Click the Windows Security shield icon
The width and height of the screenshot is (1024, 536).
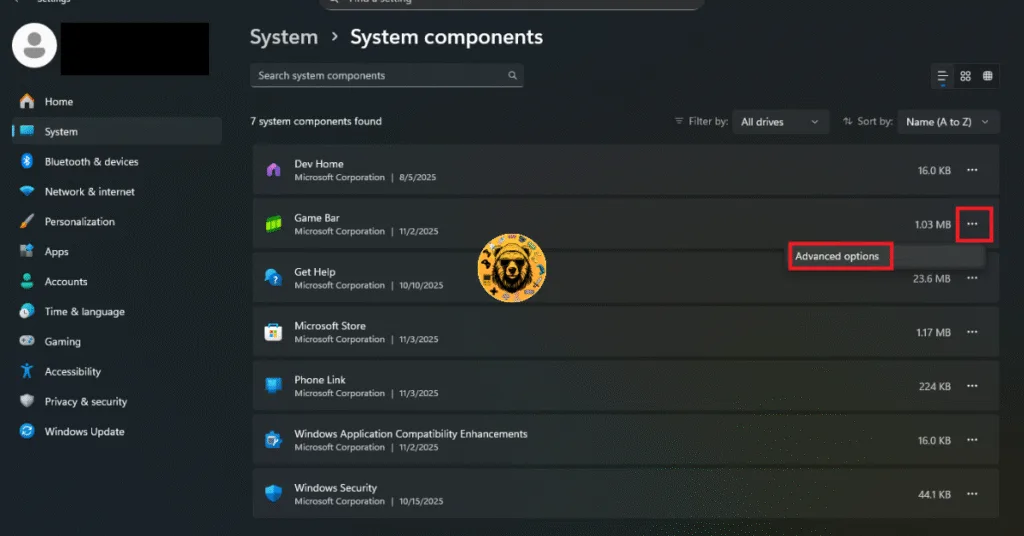pos(273,494)
